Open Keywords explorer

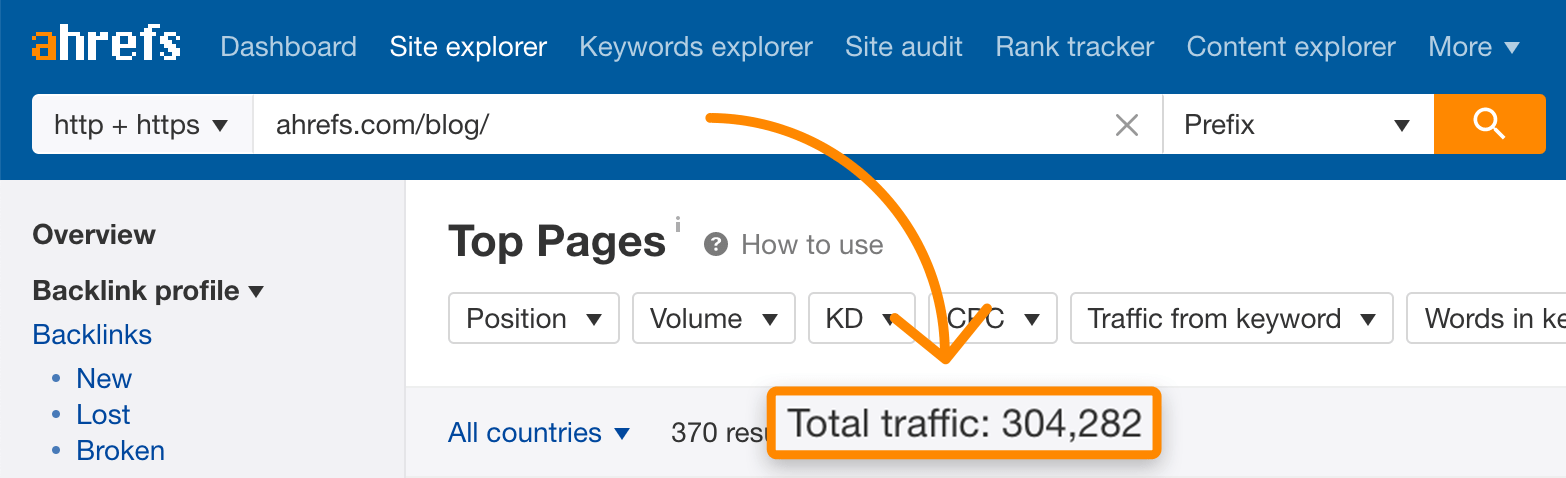point(696,47)
